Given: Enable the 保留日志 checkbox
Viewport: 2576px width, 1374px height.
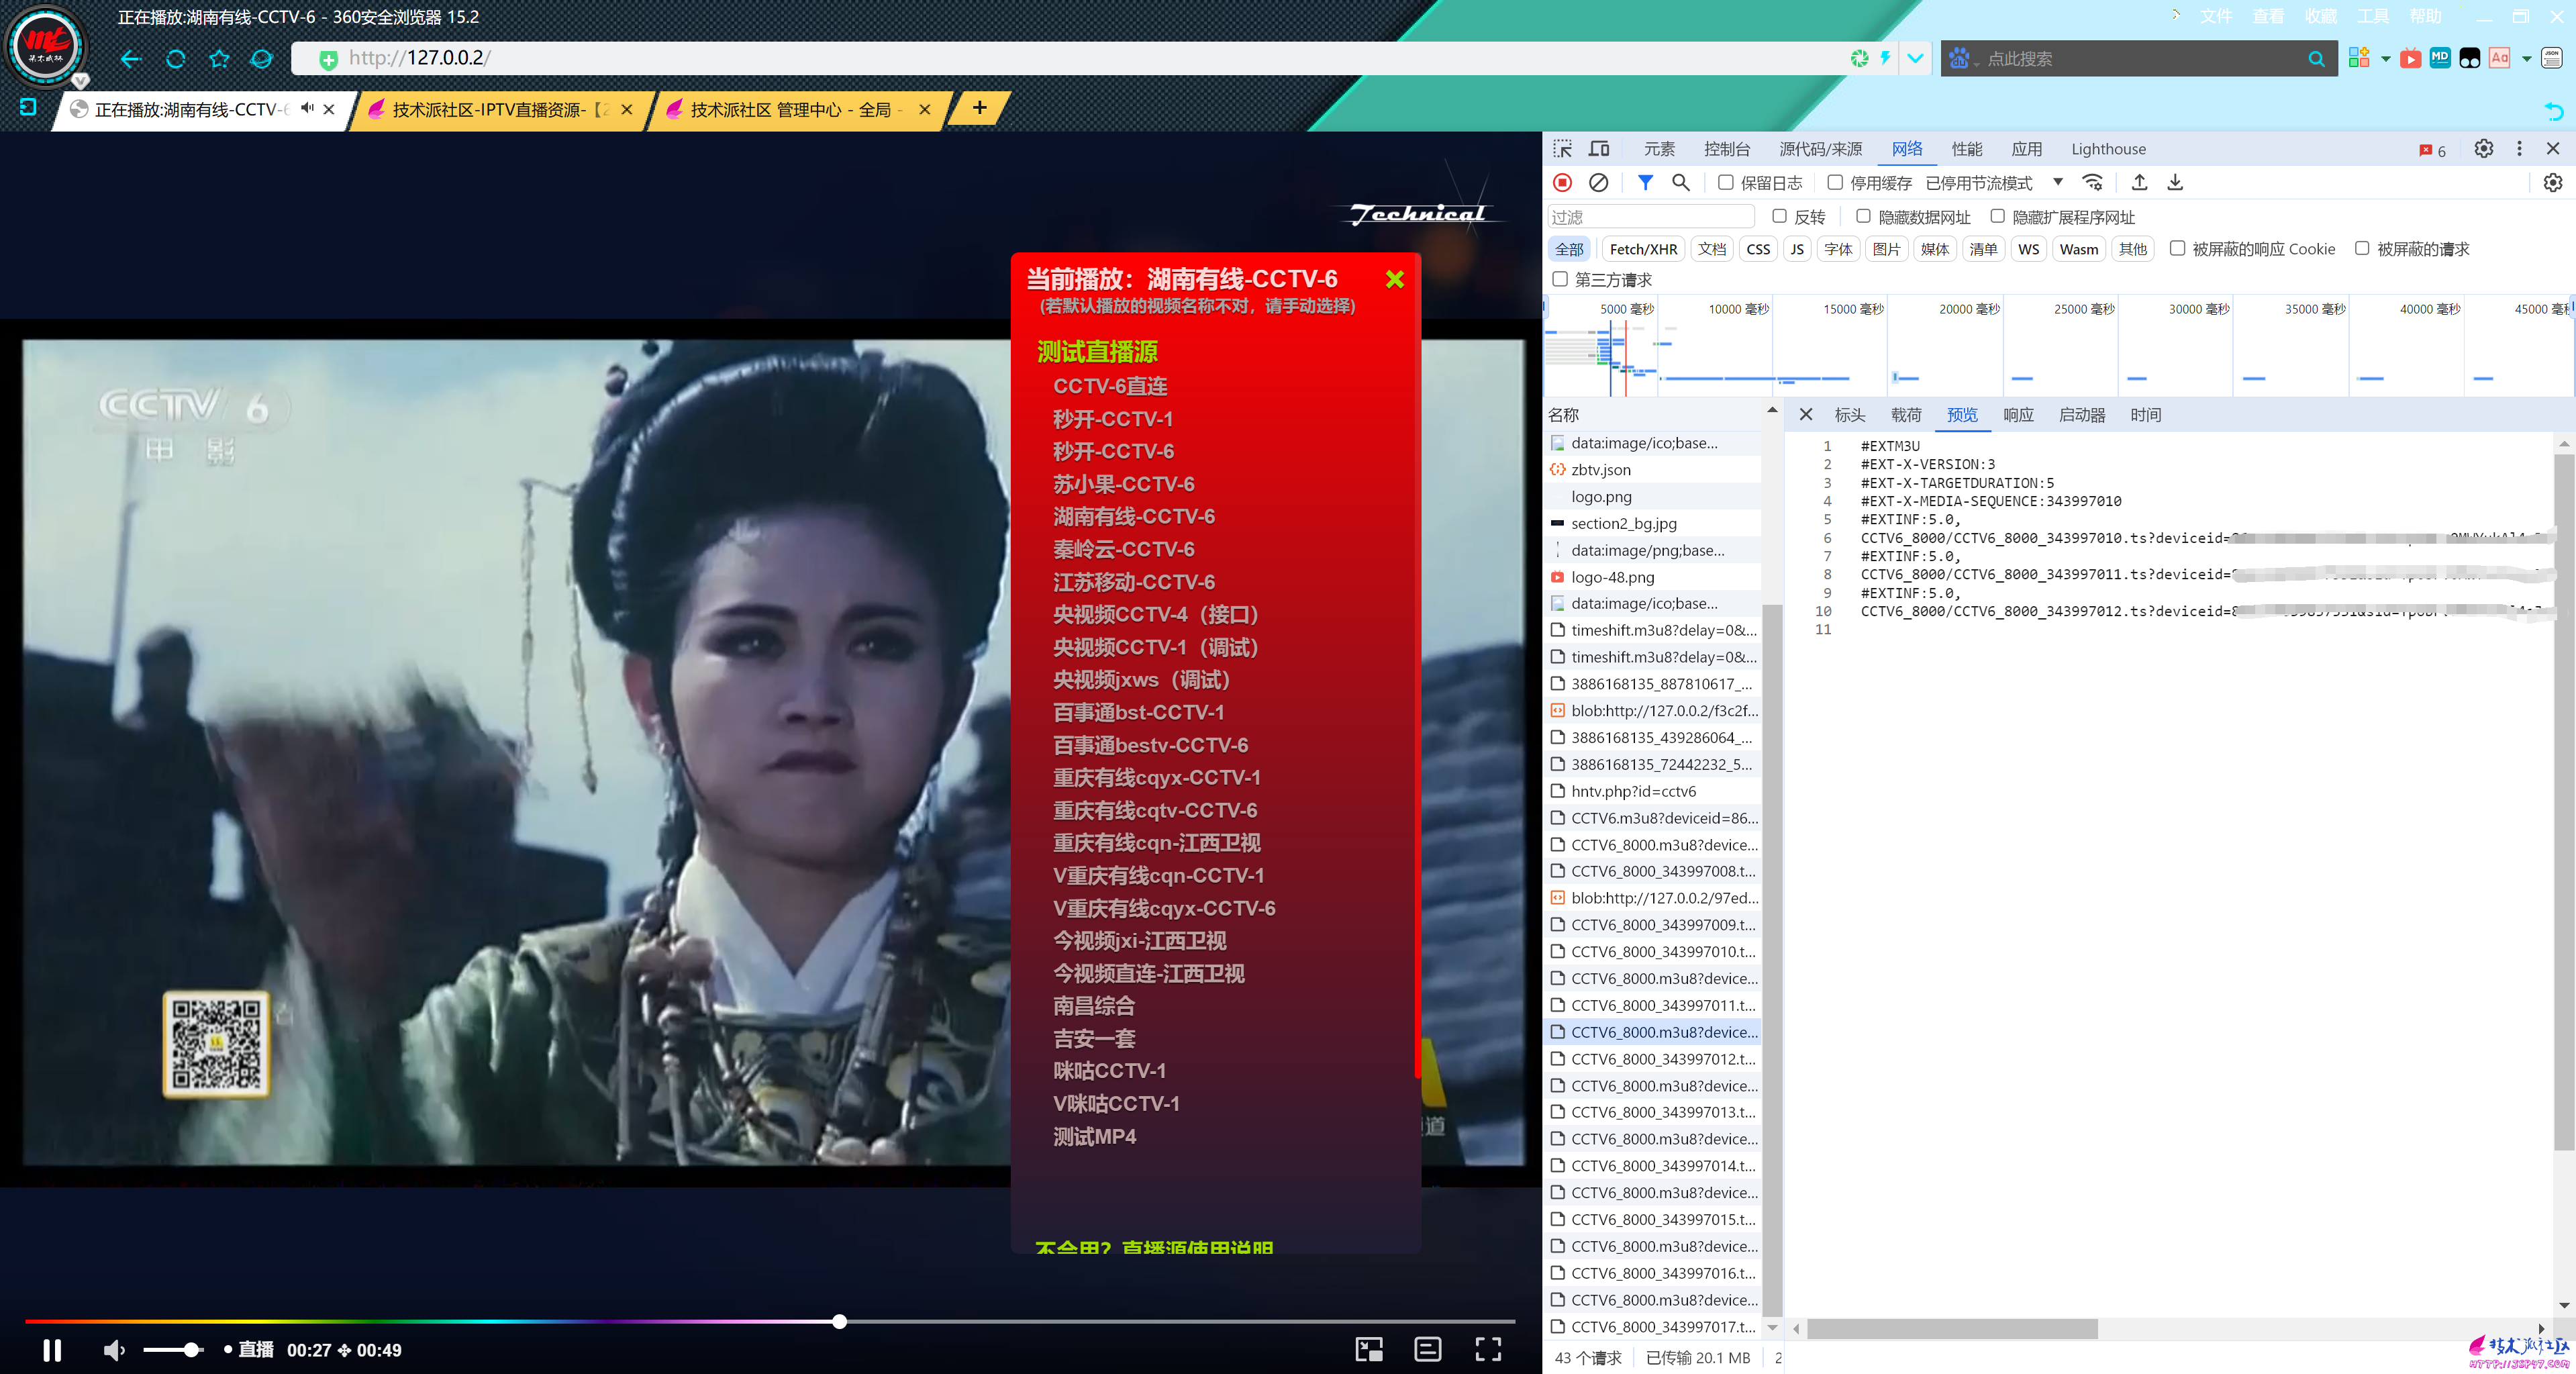Looking at the screenshot, I should click(x=1725, y=183).
